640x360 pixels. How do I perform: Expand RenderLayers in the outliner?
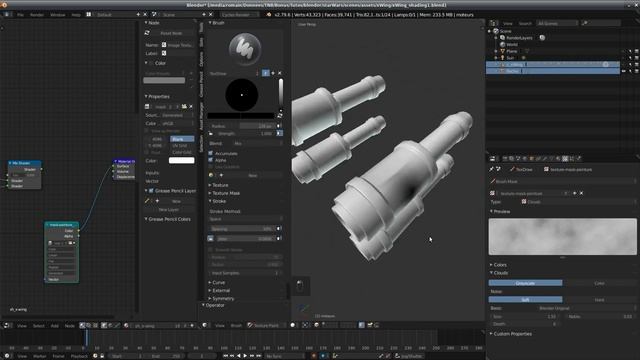coord(496,38)
